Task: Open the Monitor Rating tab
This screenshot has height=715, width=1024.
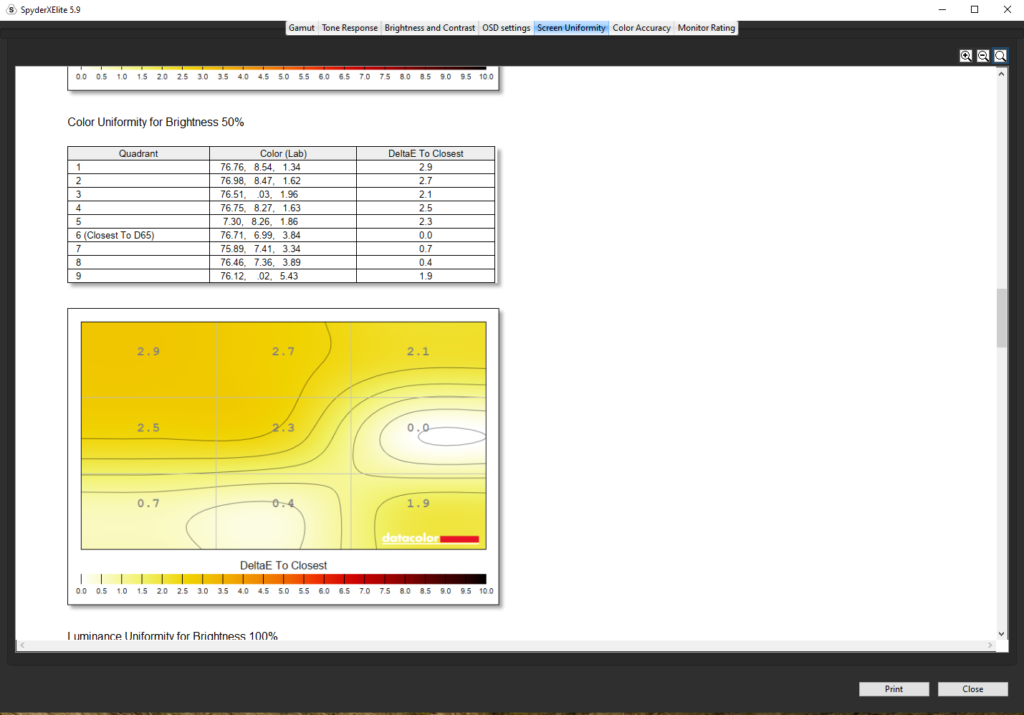Action: pyautogui.click(x=706, y=28)
